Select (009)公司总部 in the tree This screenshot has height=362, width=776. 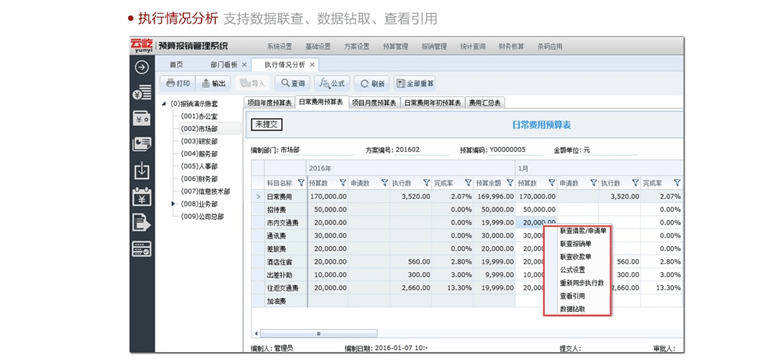pos(202,216)
